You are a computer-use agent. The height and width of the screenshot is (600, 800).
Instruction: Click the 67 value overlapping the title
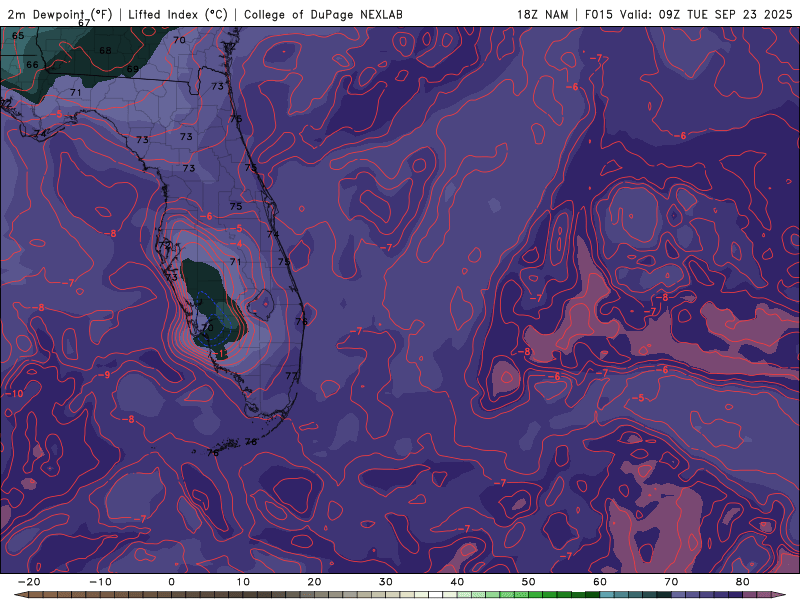pos(84,23)
